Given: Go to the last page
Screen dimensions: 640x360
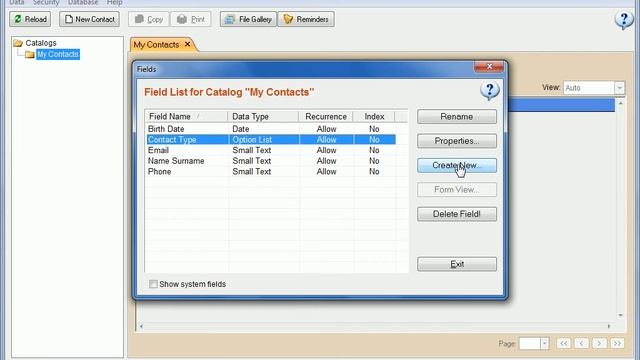Looking at the screenshot, I should click(617, 343).
